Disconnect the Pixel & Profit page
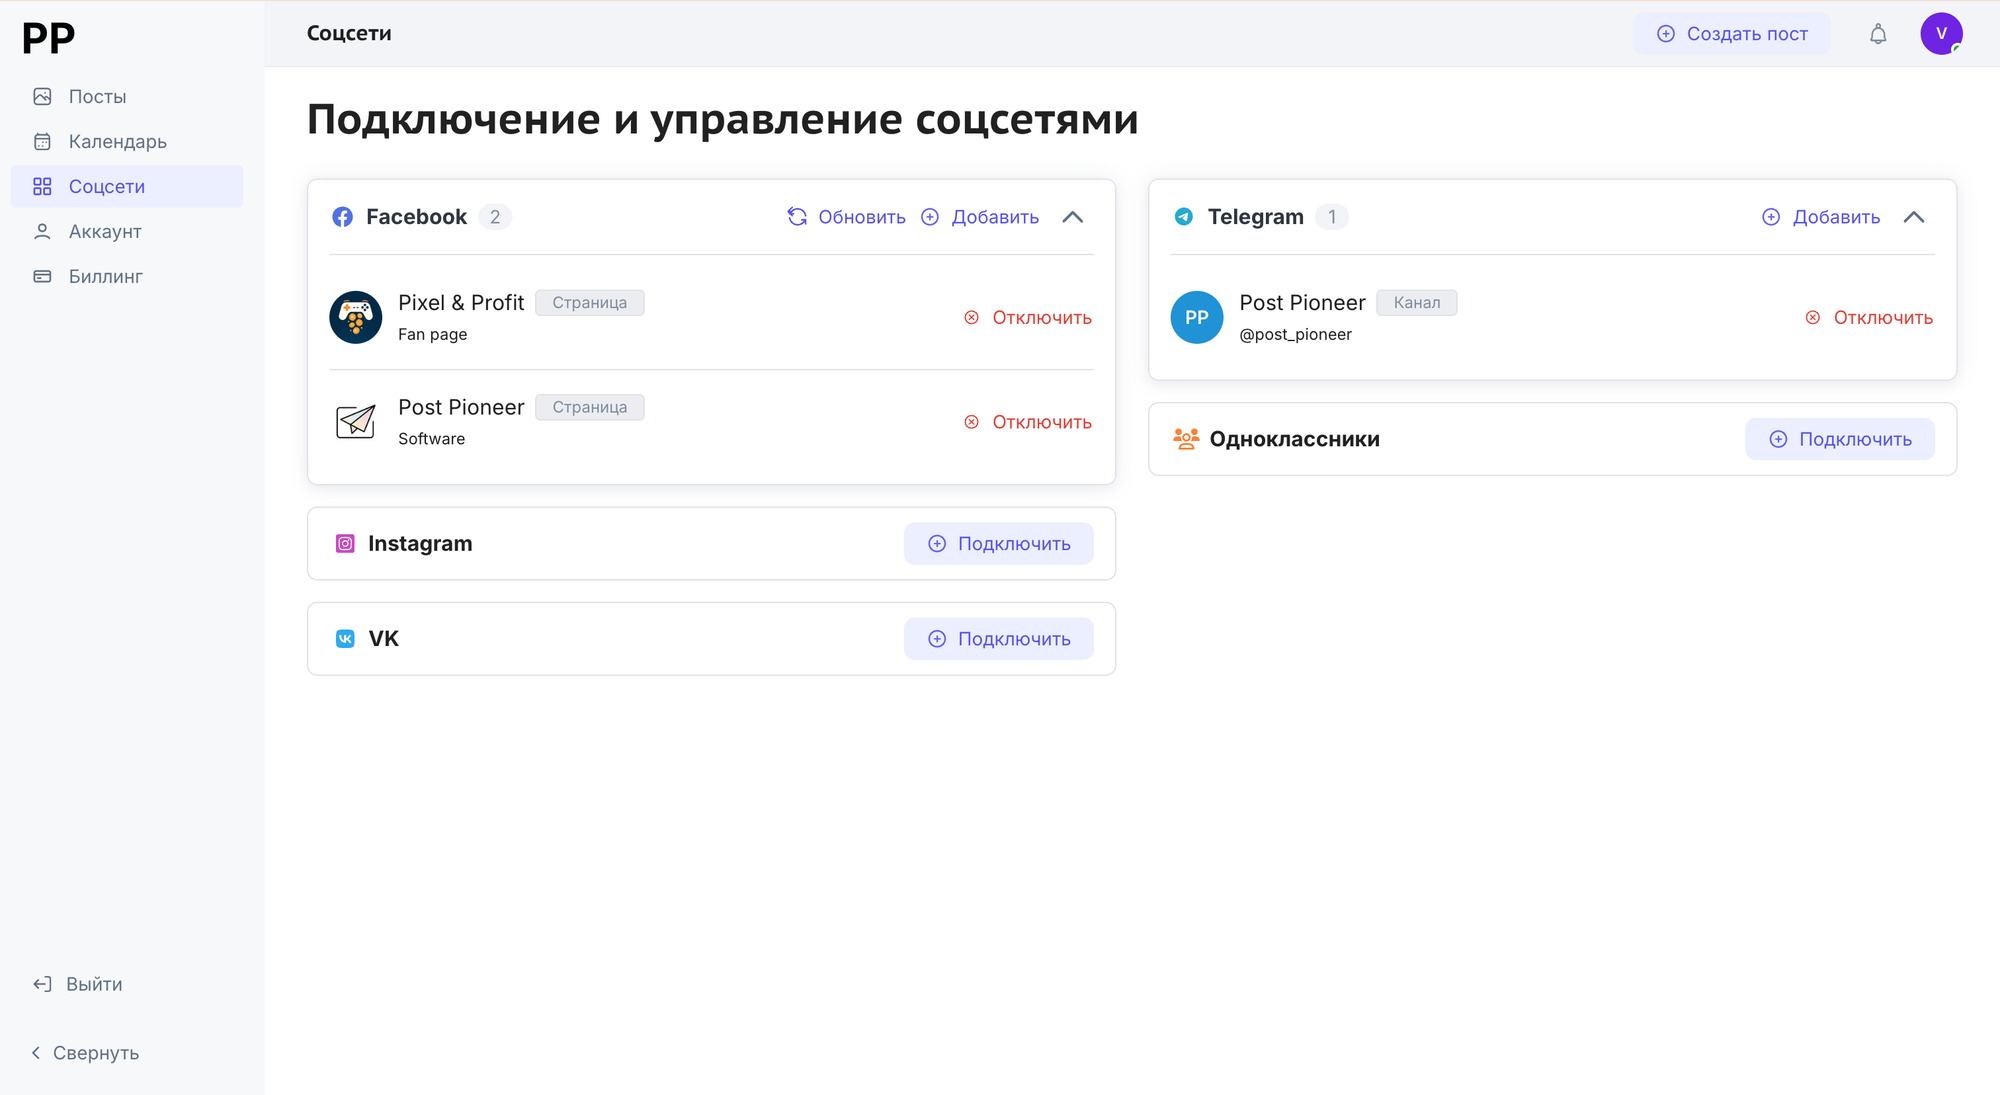The width and height of the screenshot is (2000, 1095). (1028, 318)
